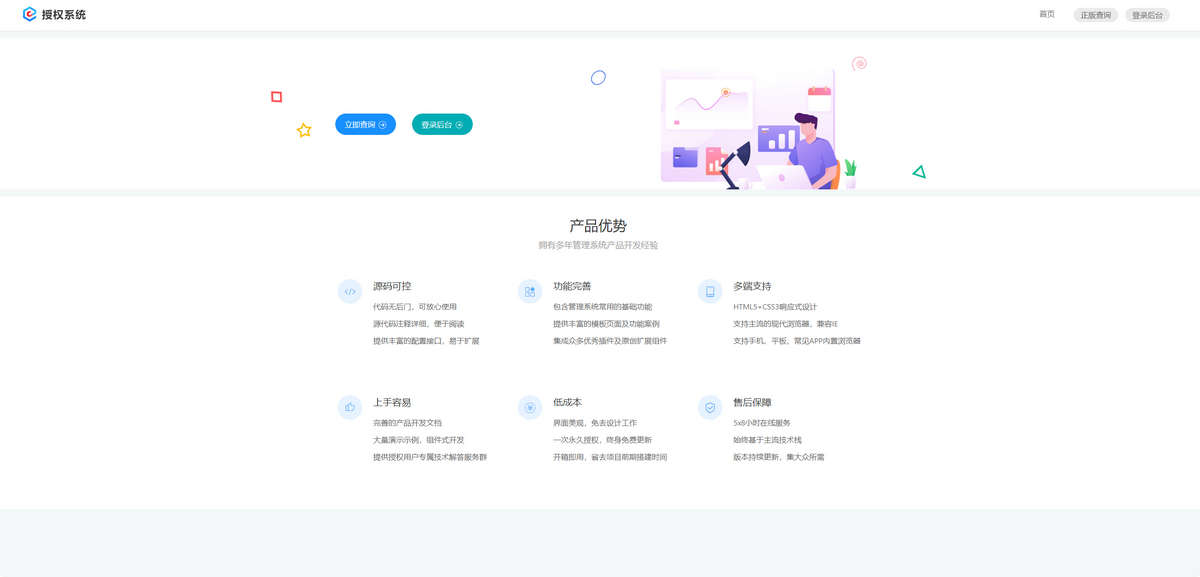Click the 多端支持 tablet device icon
1200x577 pixels.
coord(710,292)
